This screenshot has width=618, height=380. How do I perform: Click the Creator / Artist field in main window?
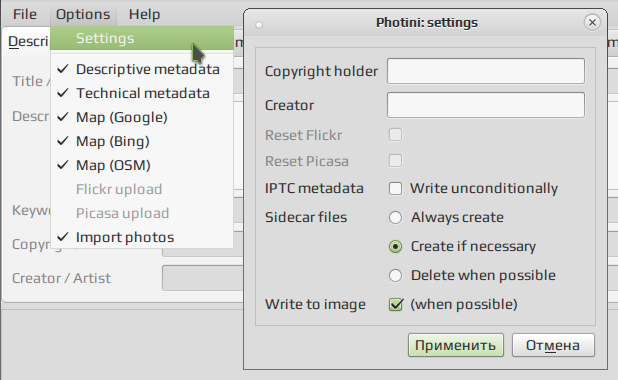[x=202, y=278]
